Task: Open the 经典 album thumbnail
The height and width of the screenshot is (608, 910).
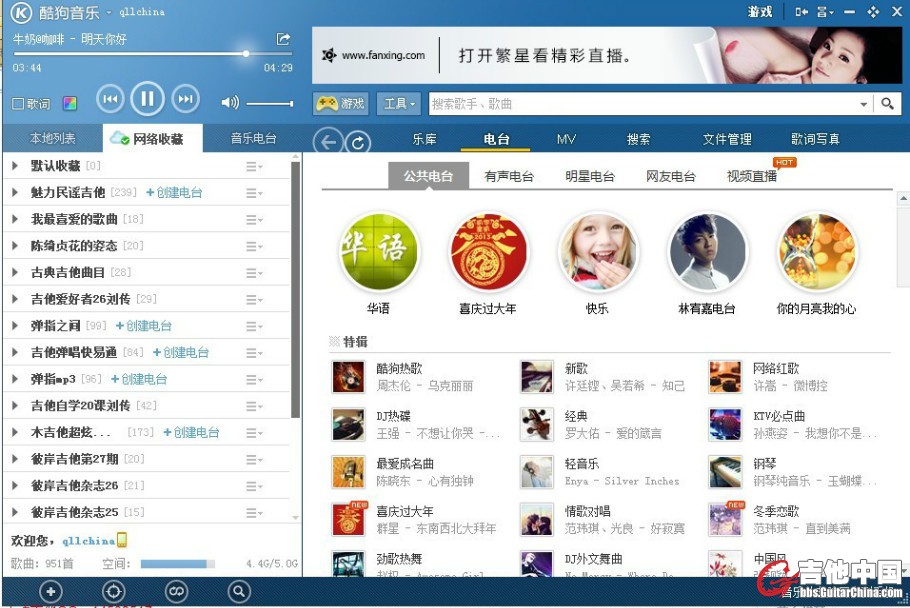Action: click(x=536, y=424)
